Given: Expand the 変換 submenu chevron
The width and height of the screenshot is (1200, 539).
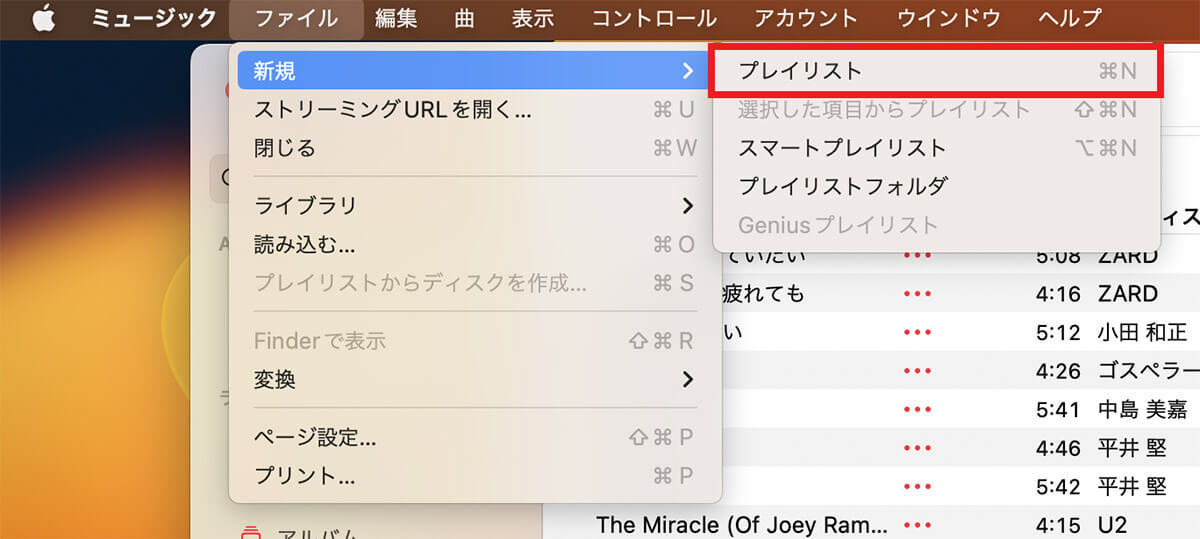Looking at the screenshot, I should click(x=687, y=380).
